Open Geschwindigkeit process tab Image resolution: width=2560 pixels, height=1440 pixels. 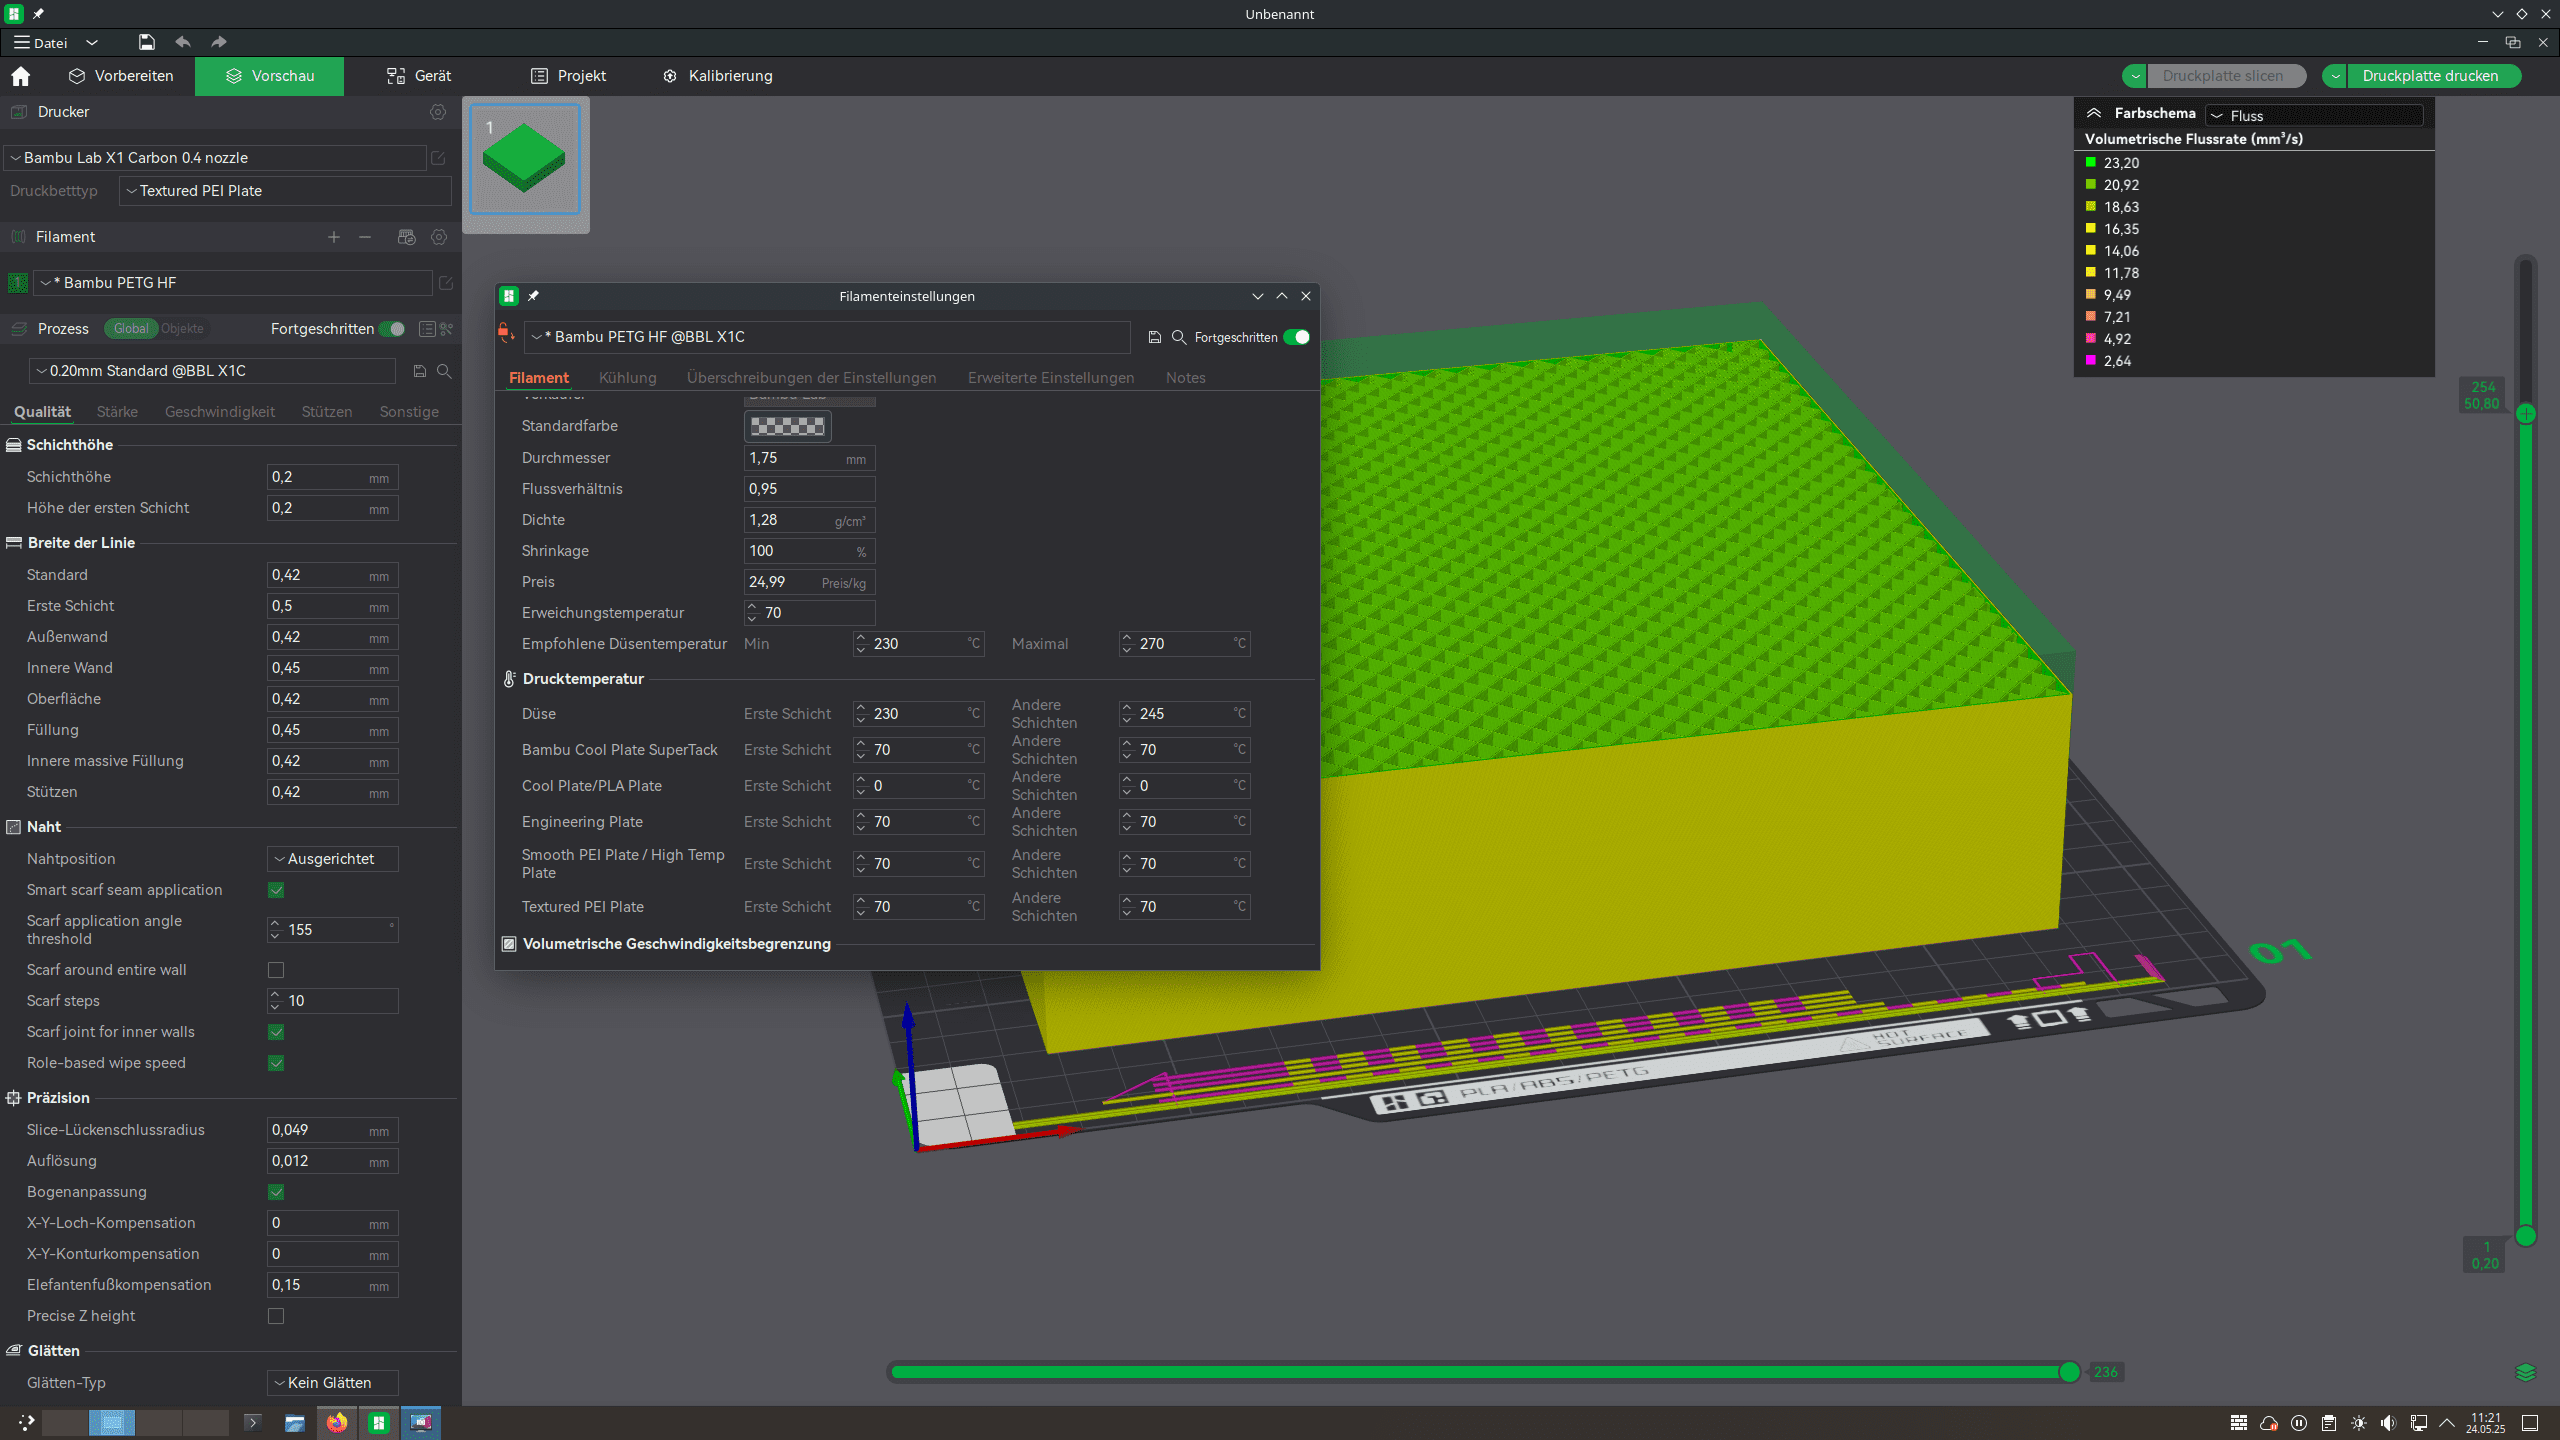[220, 412]
